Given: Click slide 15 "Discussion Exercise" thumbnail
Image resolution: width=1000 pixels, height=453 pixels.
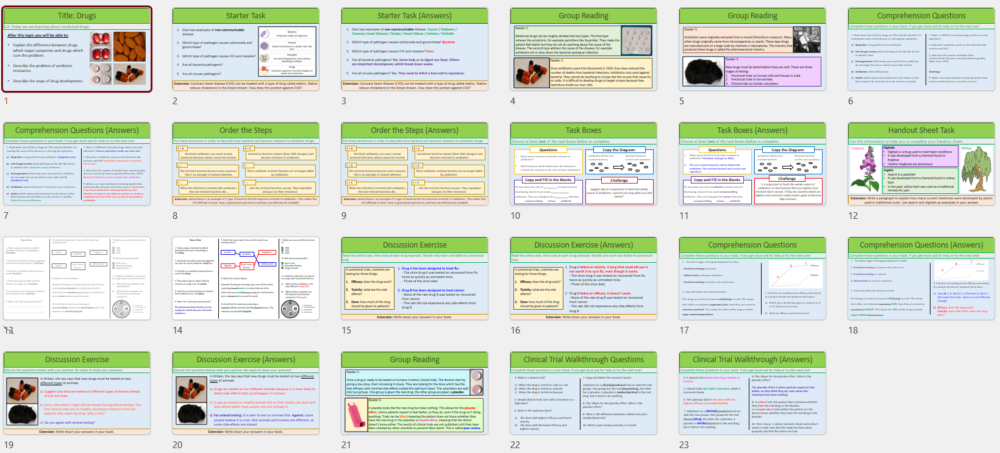Looking at the screenshot, I should [415, 278].
